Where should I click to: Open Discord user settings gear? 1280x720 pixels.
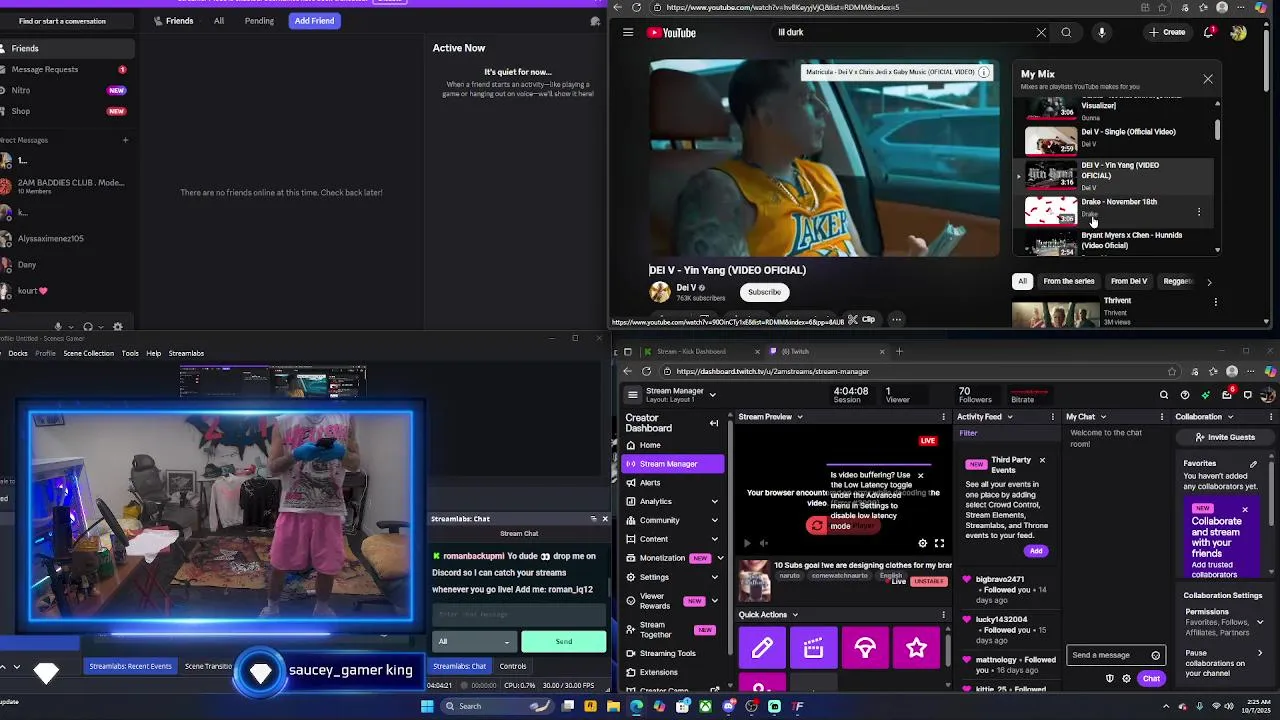[118, 326]
